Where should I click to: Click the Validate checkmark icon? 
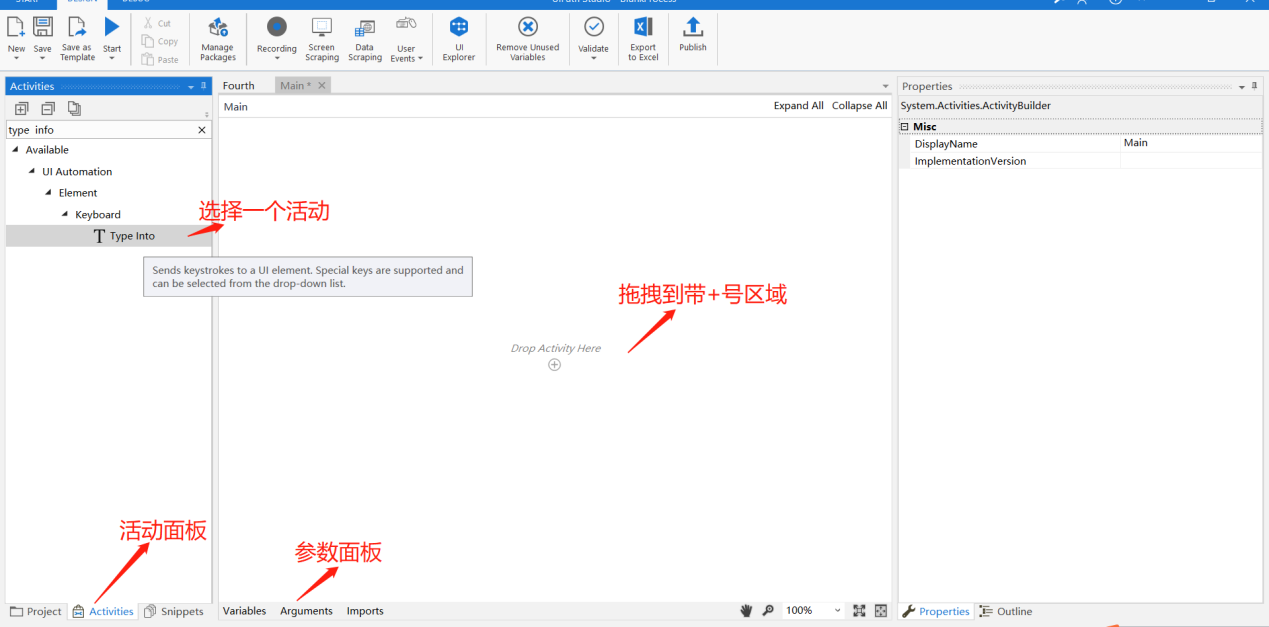(x=594, y=27)
